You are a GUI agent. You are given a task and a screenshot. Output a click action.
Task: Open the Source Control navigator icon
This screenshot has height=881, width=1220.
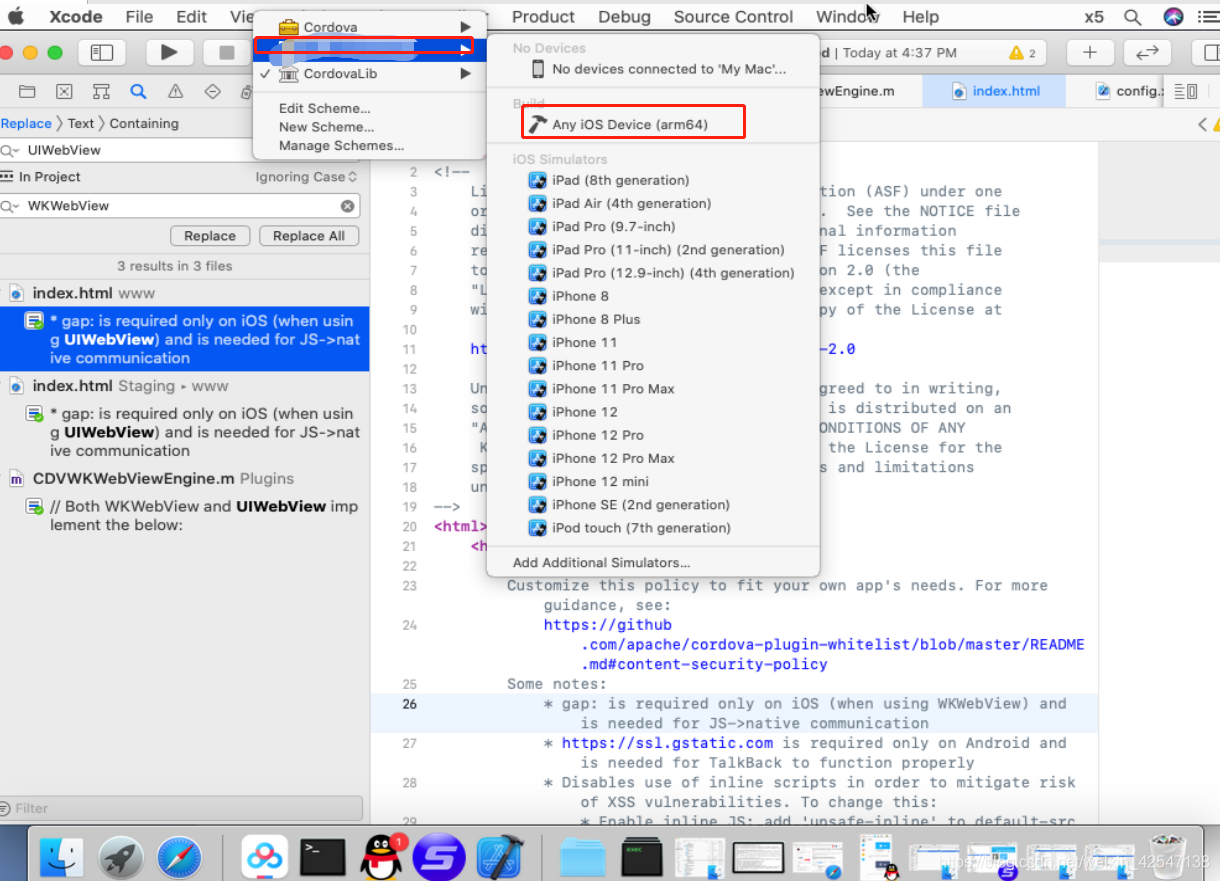tap(64, 91)
